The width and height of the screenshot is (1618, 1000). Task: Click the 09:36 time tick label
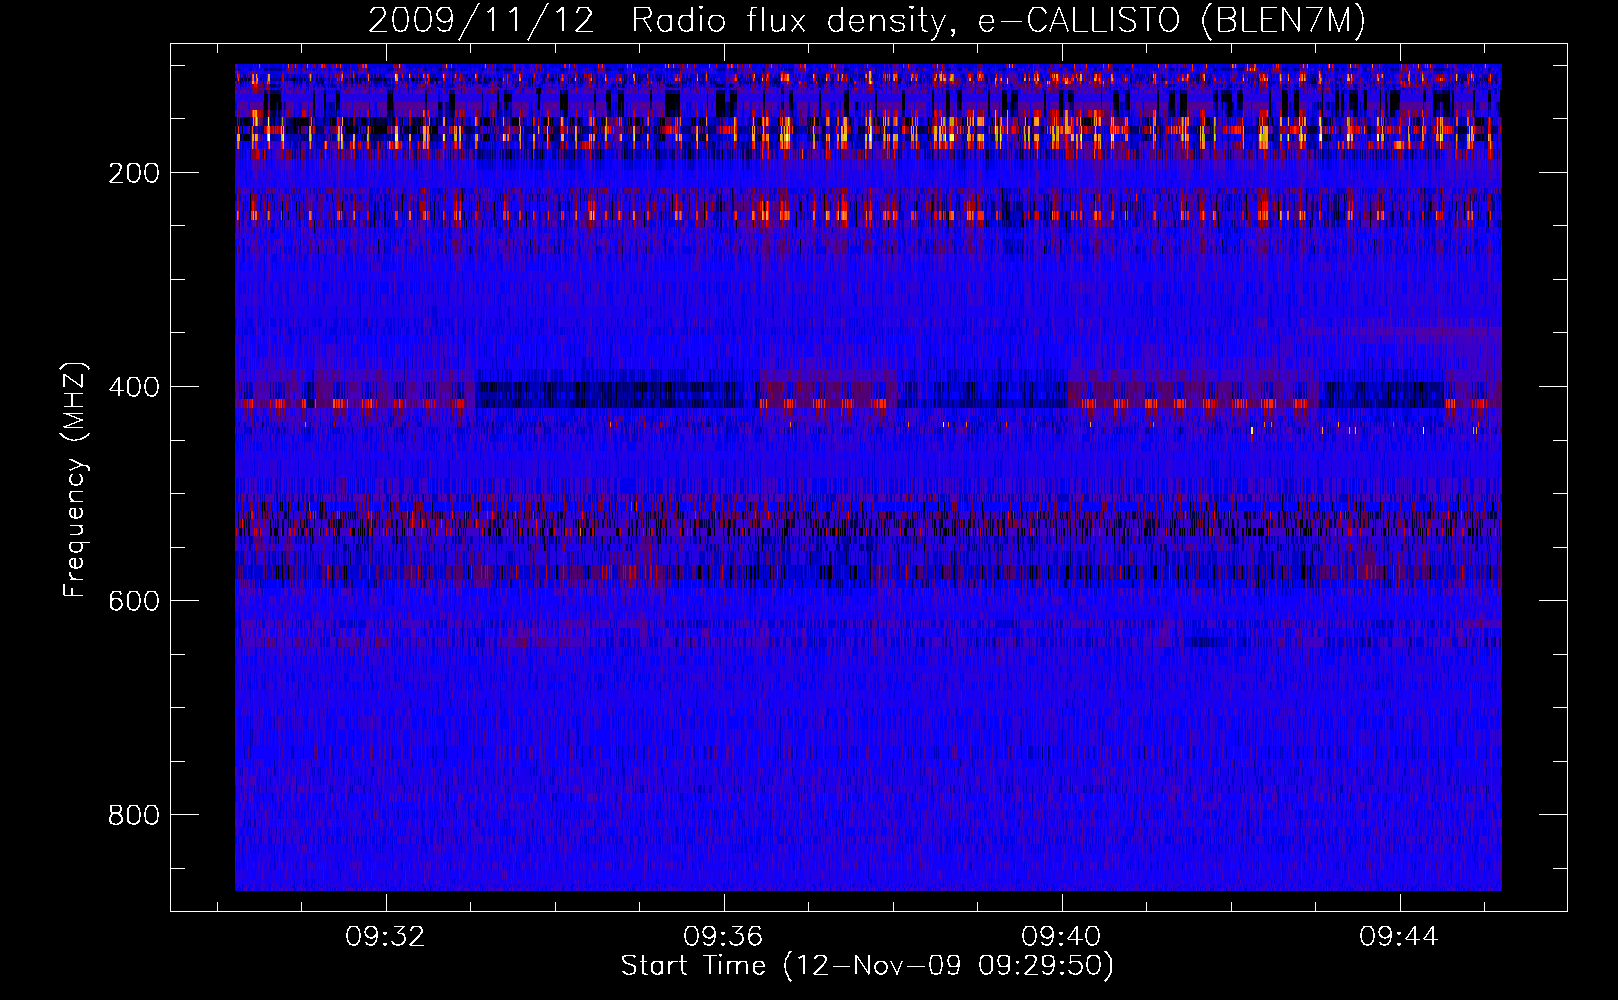pyautogui.click(x=723, y=937)
